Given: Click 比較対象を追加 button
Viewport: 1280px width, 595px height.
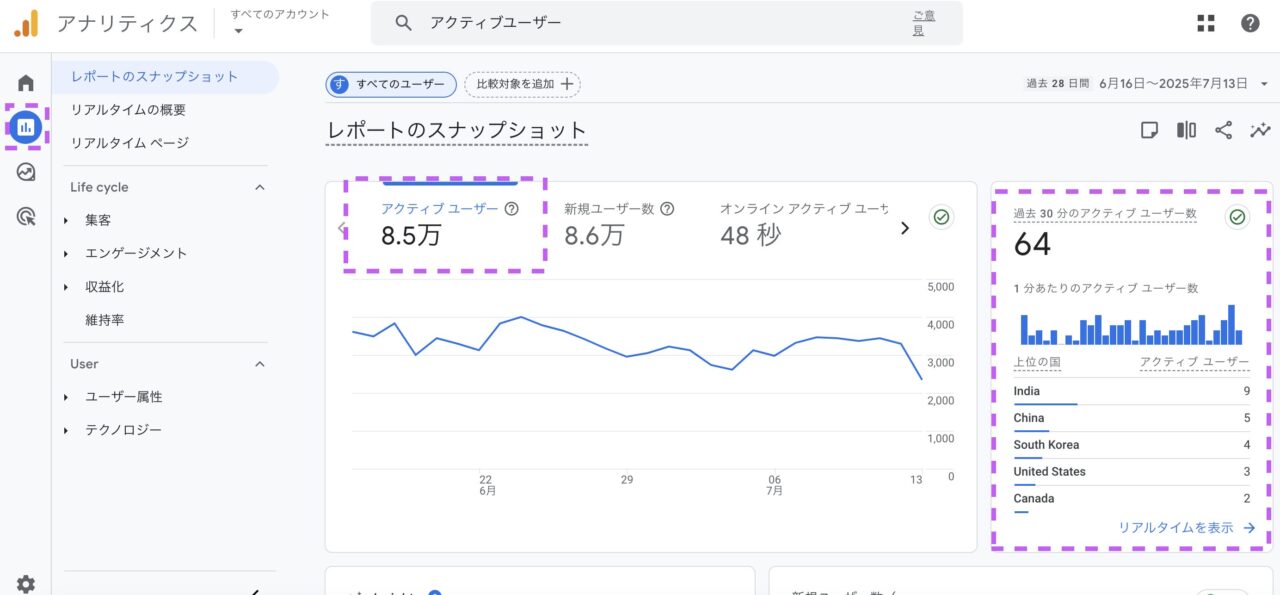Looking at the screenshot, I should pyautogui.click(x=522, y=85).
